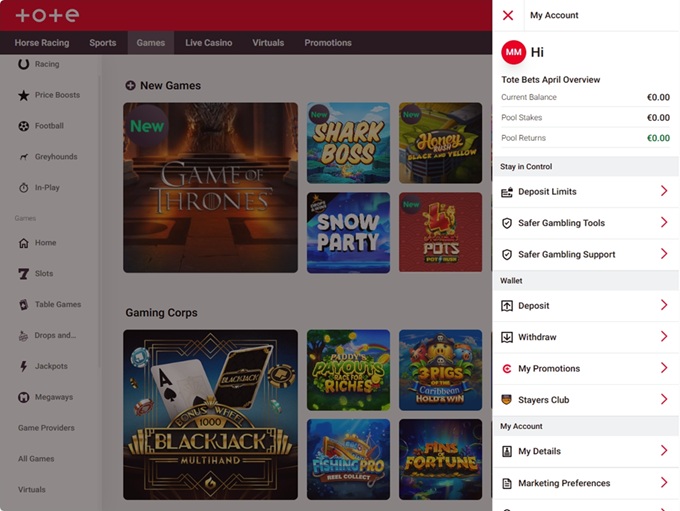Click the Tote logo
The width and height of the screenshot is (680, 511).
tap(47, 15)
